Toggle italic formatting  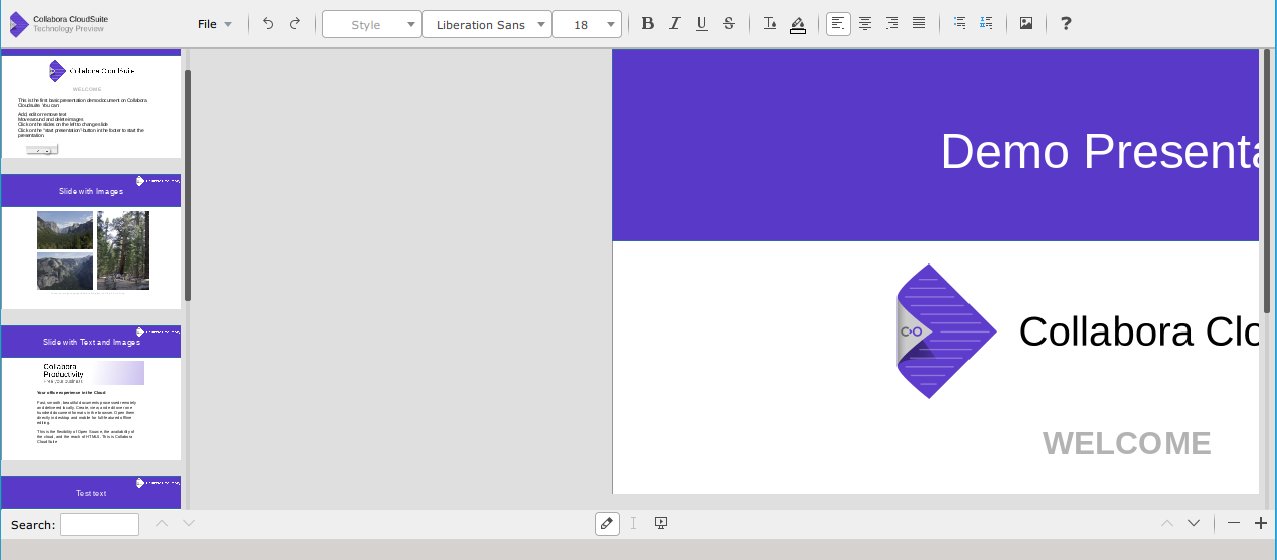click(x=675, y=24)
